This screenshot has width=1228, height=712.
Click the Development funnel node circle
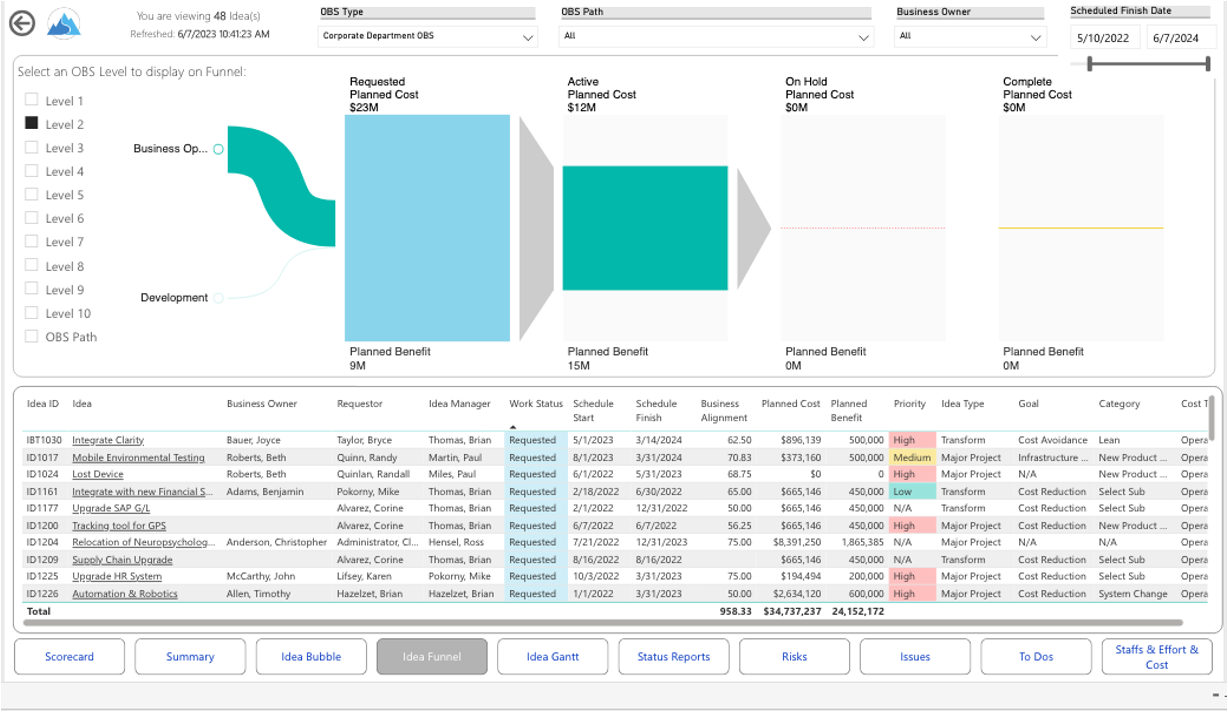pyautogui.click(x=218, y=298)
